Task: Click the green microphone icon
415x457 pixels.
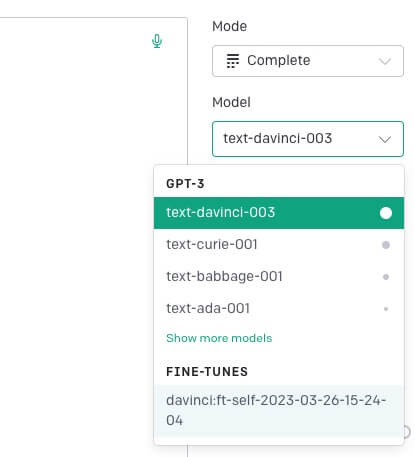Action: (157, 41)
